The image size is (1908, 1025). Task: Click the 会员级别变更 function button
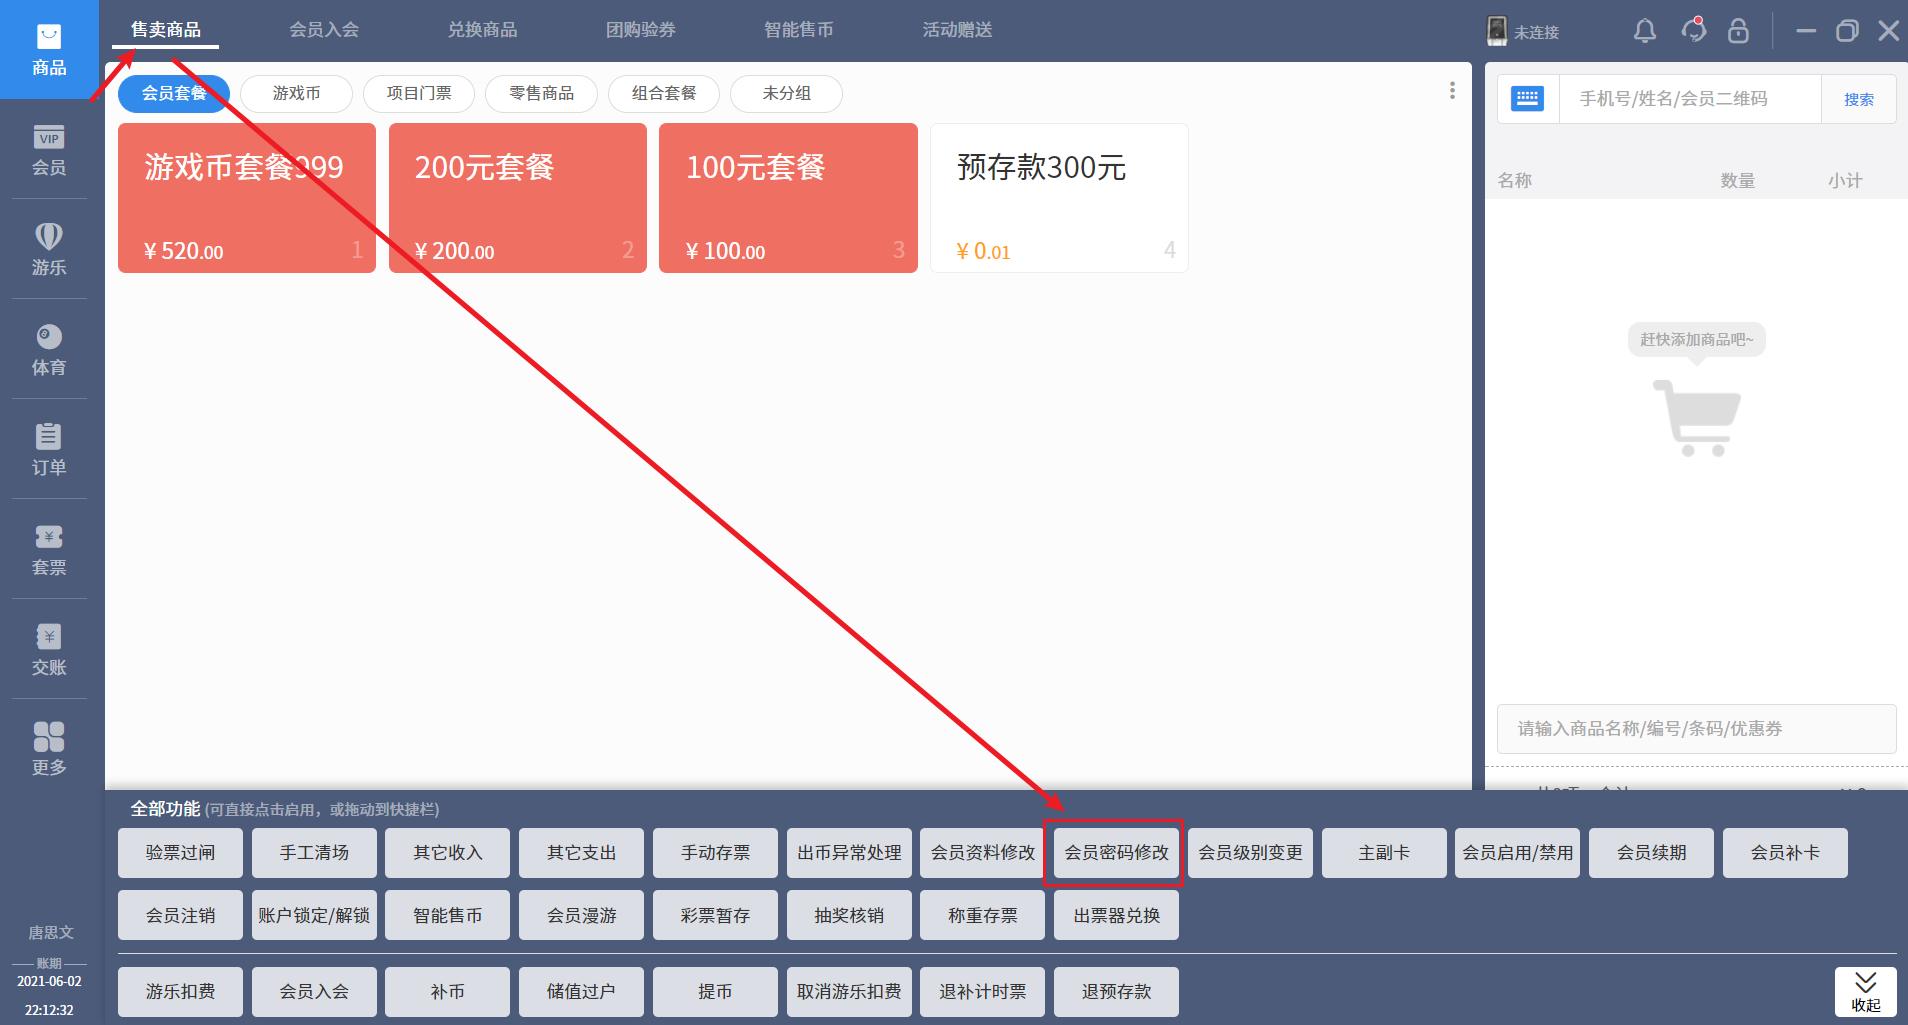pyautogui.click(x=1250, y=853)
